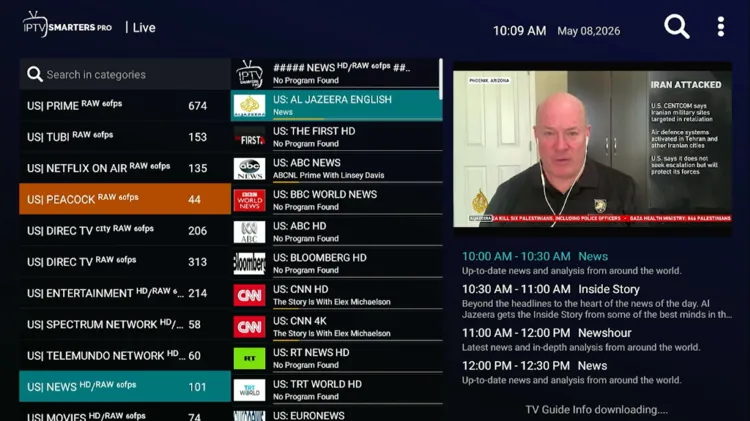Open the US| PRIME category
Image resolution: width=750 pixels, height=421 pixels.
coord(125,105)
